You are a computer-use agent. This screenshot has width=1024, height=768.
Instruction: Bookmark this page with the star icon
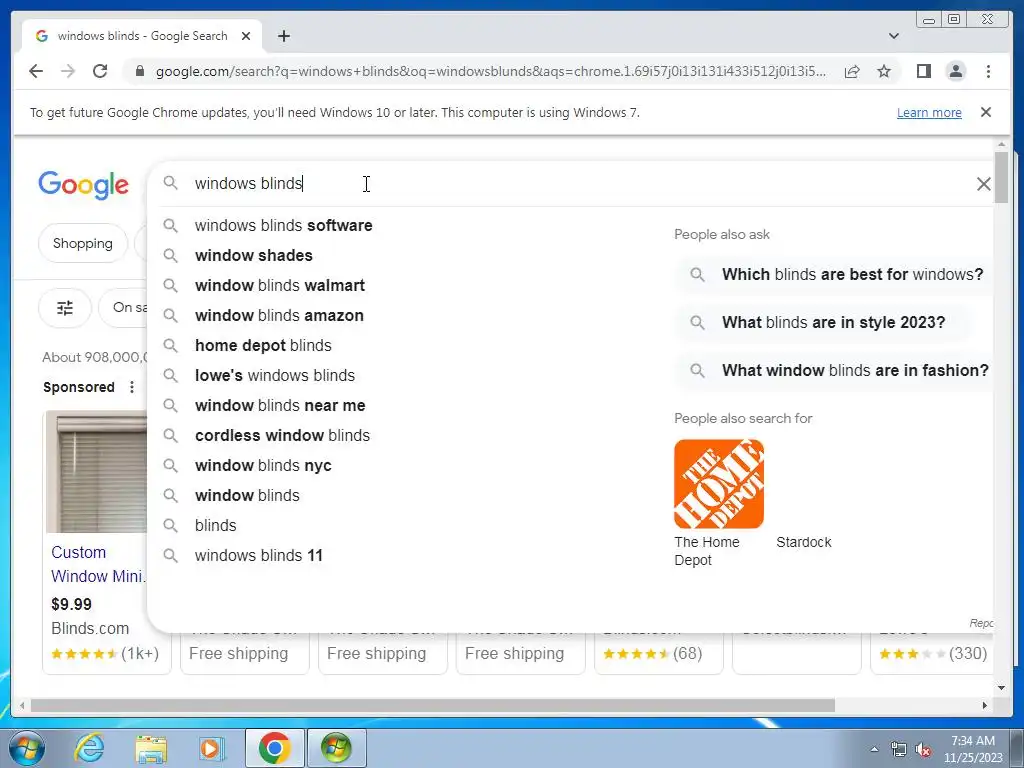[x=884, y=71]
